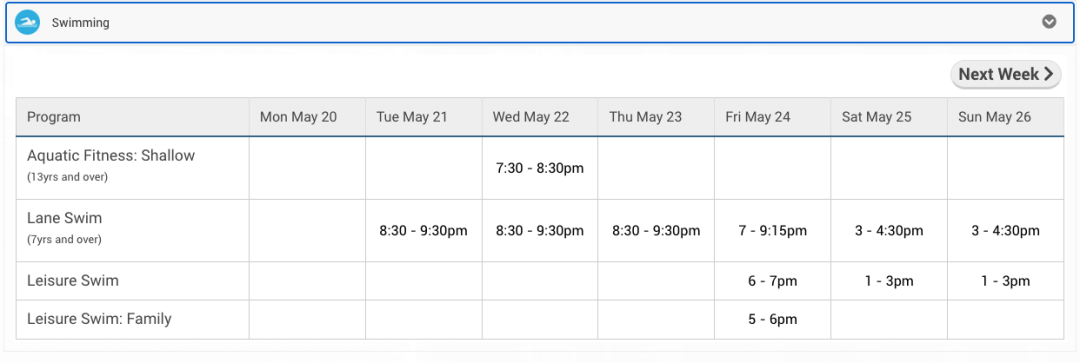Select Friday 5 - 6pm Family swim slot
Image resolution: width=1080 pixels, height=363 pixels.
773,319
